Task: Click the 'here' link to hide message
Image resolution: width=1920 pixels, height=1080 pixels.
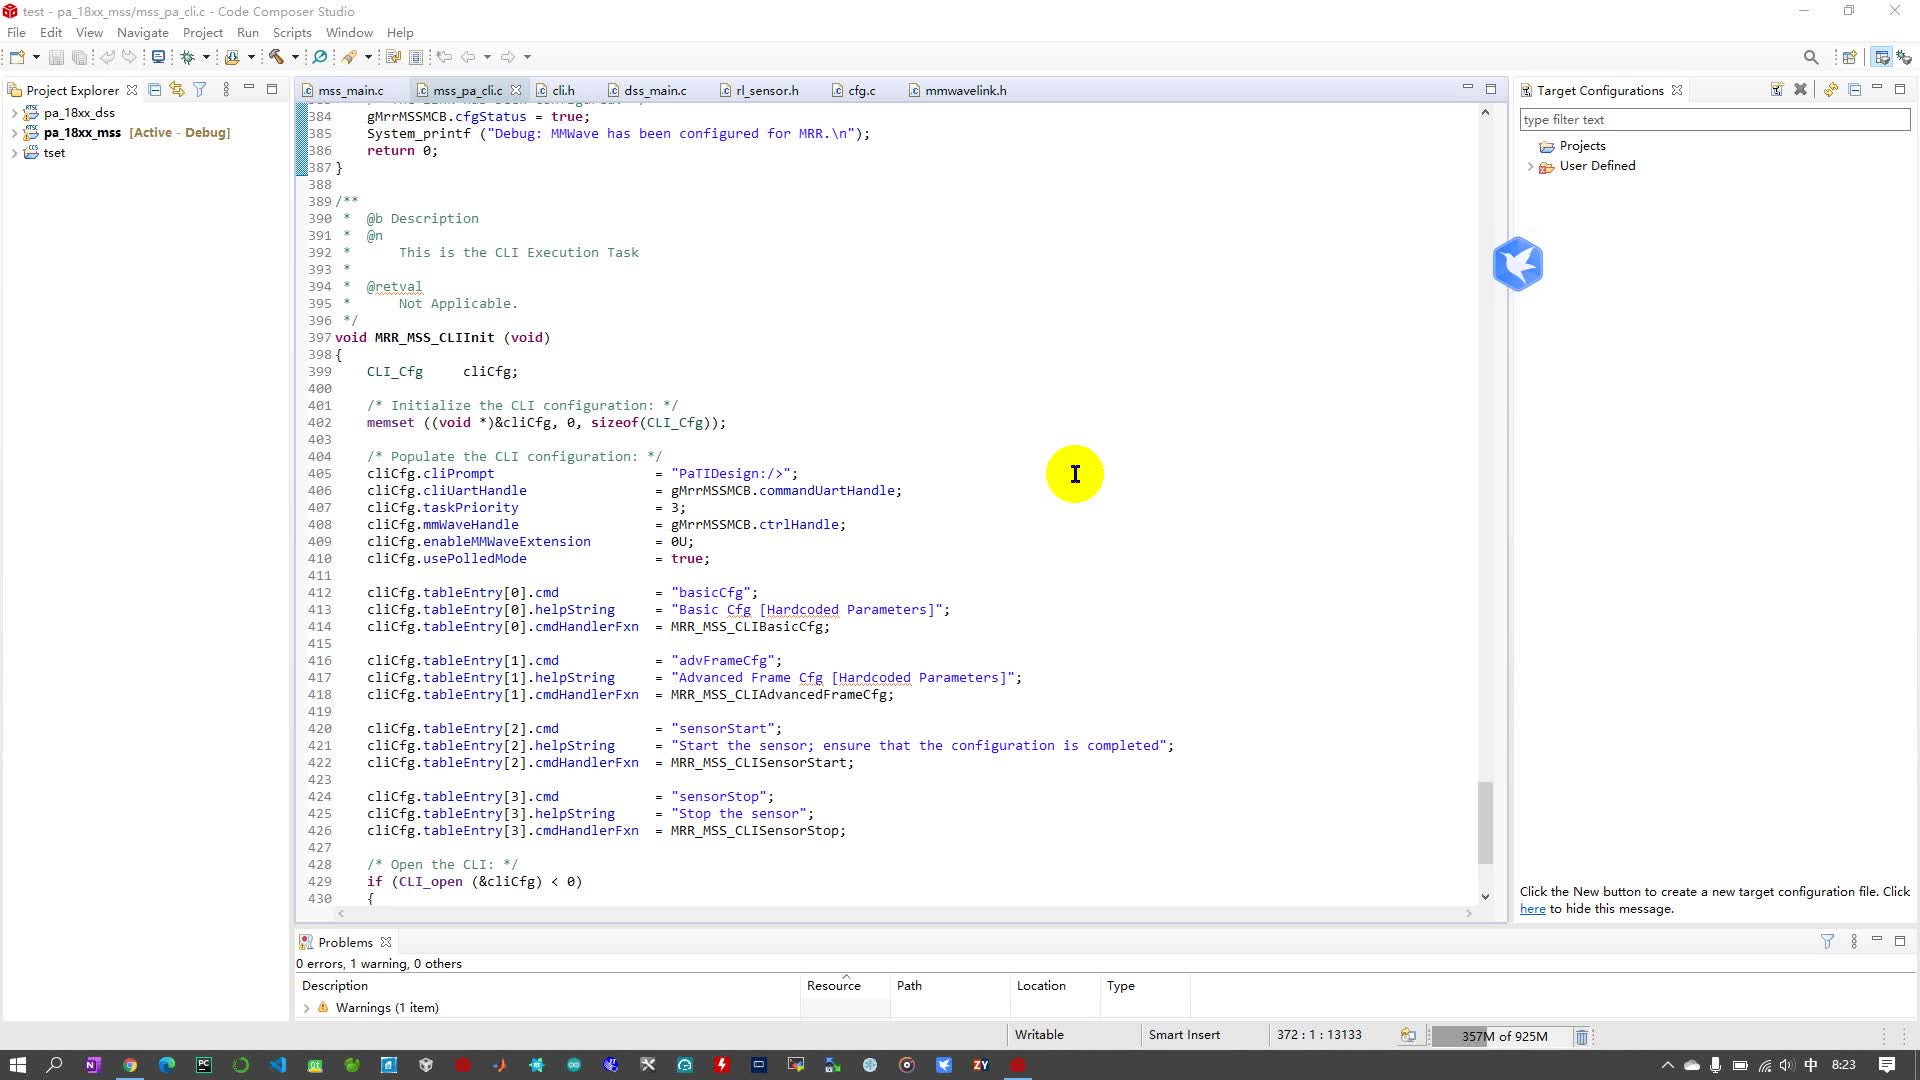Action: [x=1532, y=909]
